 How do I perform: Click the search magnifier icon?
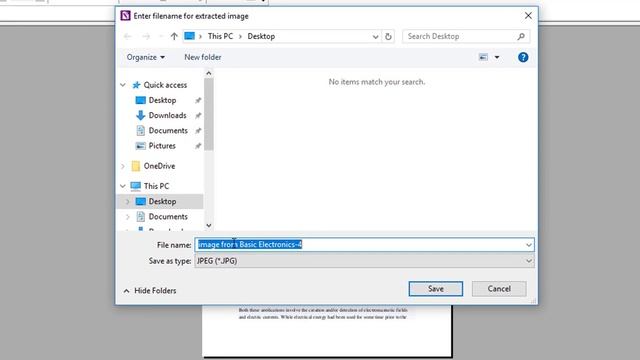pos(521,36)
